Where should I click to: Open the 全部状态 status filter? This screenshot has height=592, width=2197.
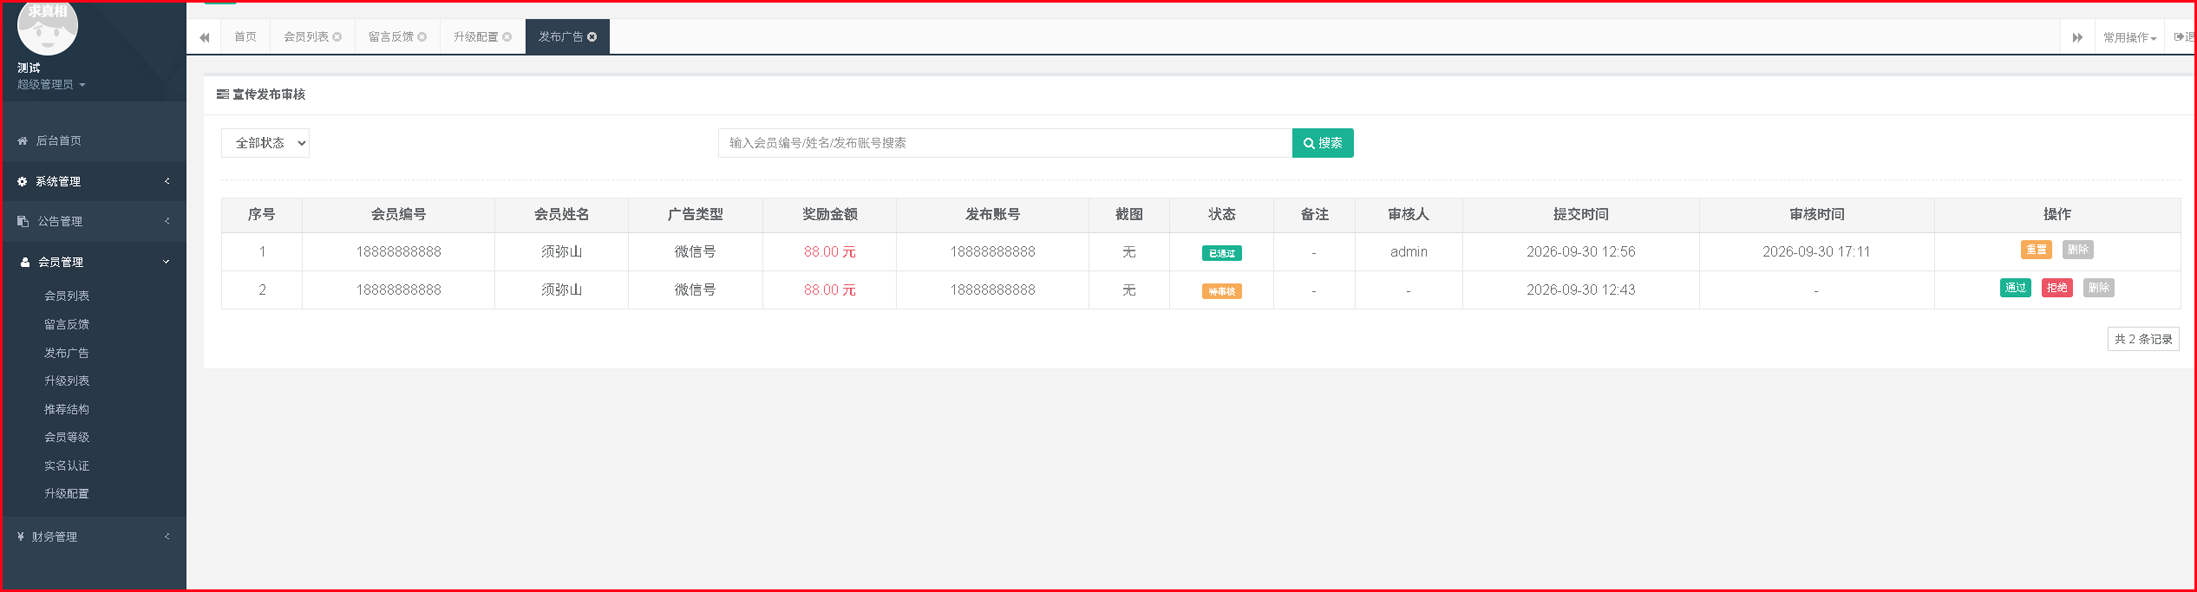265,143
